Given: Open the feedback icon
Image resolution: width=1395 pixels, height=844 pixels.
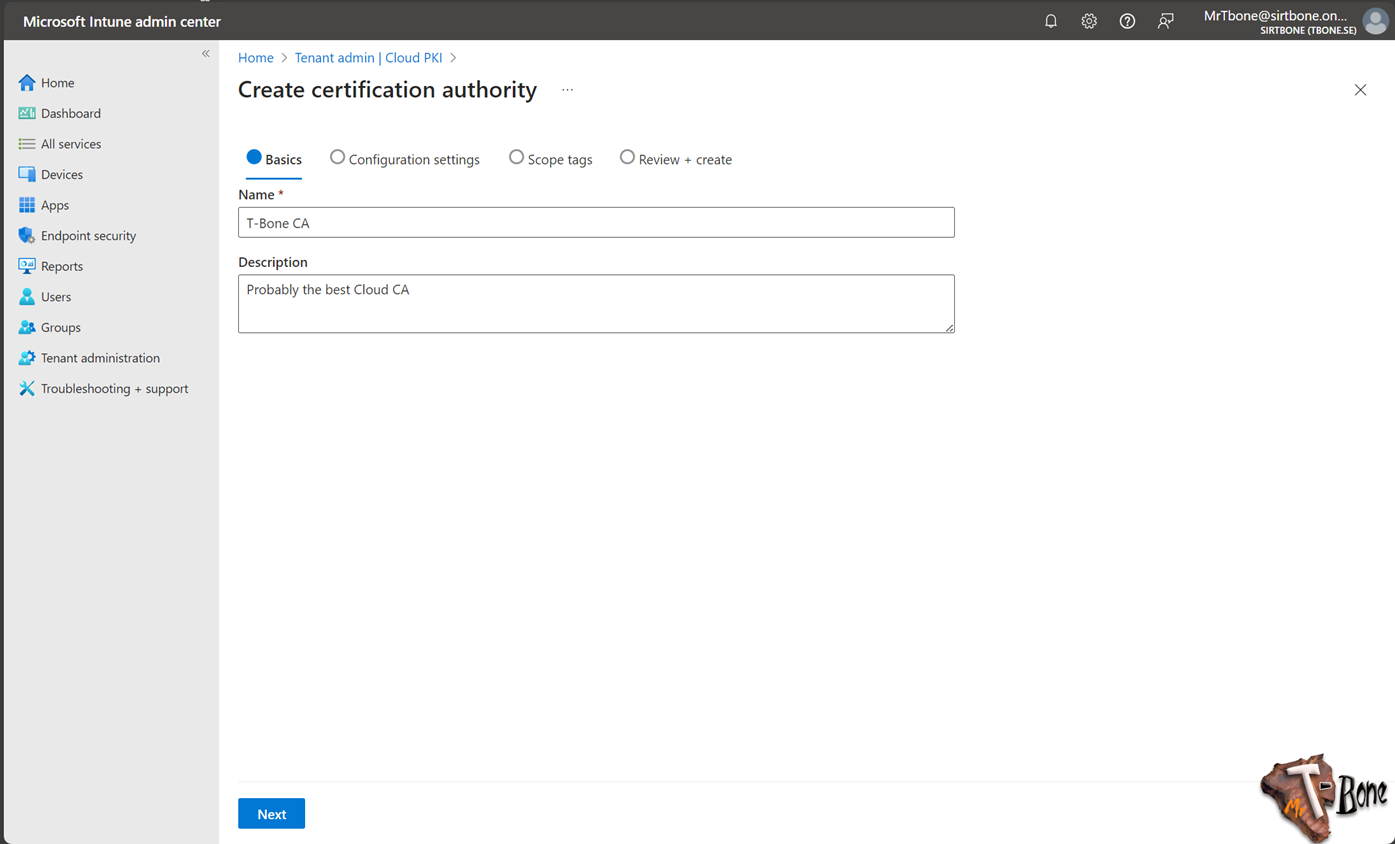Looking at the screenshot, I should point(1165,20).
